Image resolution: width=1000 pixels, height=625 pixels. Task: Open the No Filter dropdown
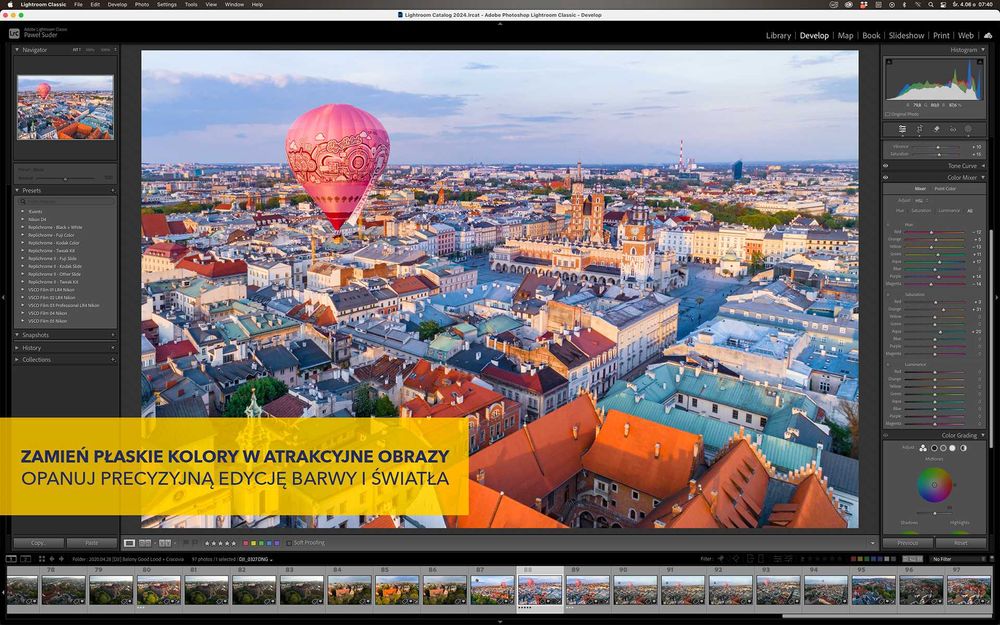click(x=958, y=559)
